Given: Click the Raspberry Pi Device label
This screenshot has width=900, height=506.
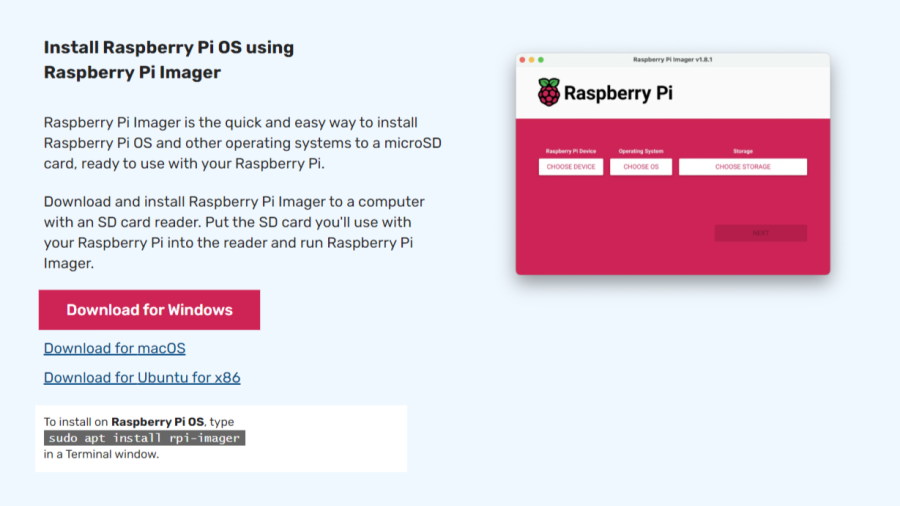Looking at the screenshot, I should point(571,151).
